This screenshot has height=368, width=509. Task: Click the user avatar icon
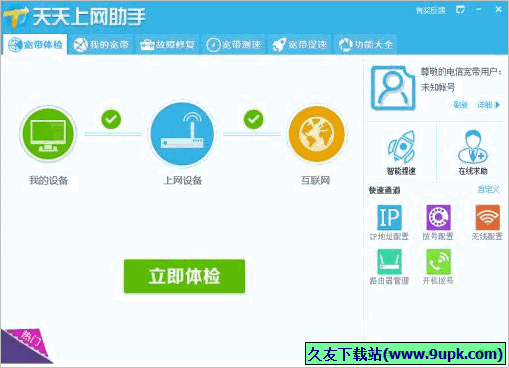click(x=393, y=88)
